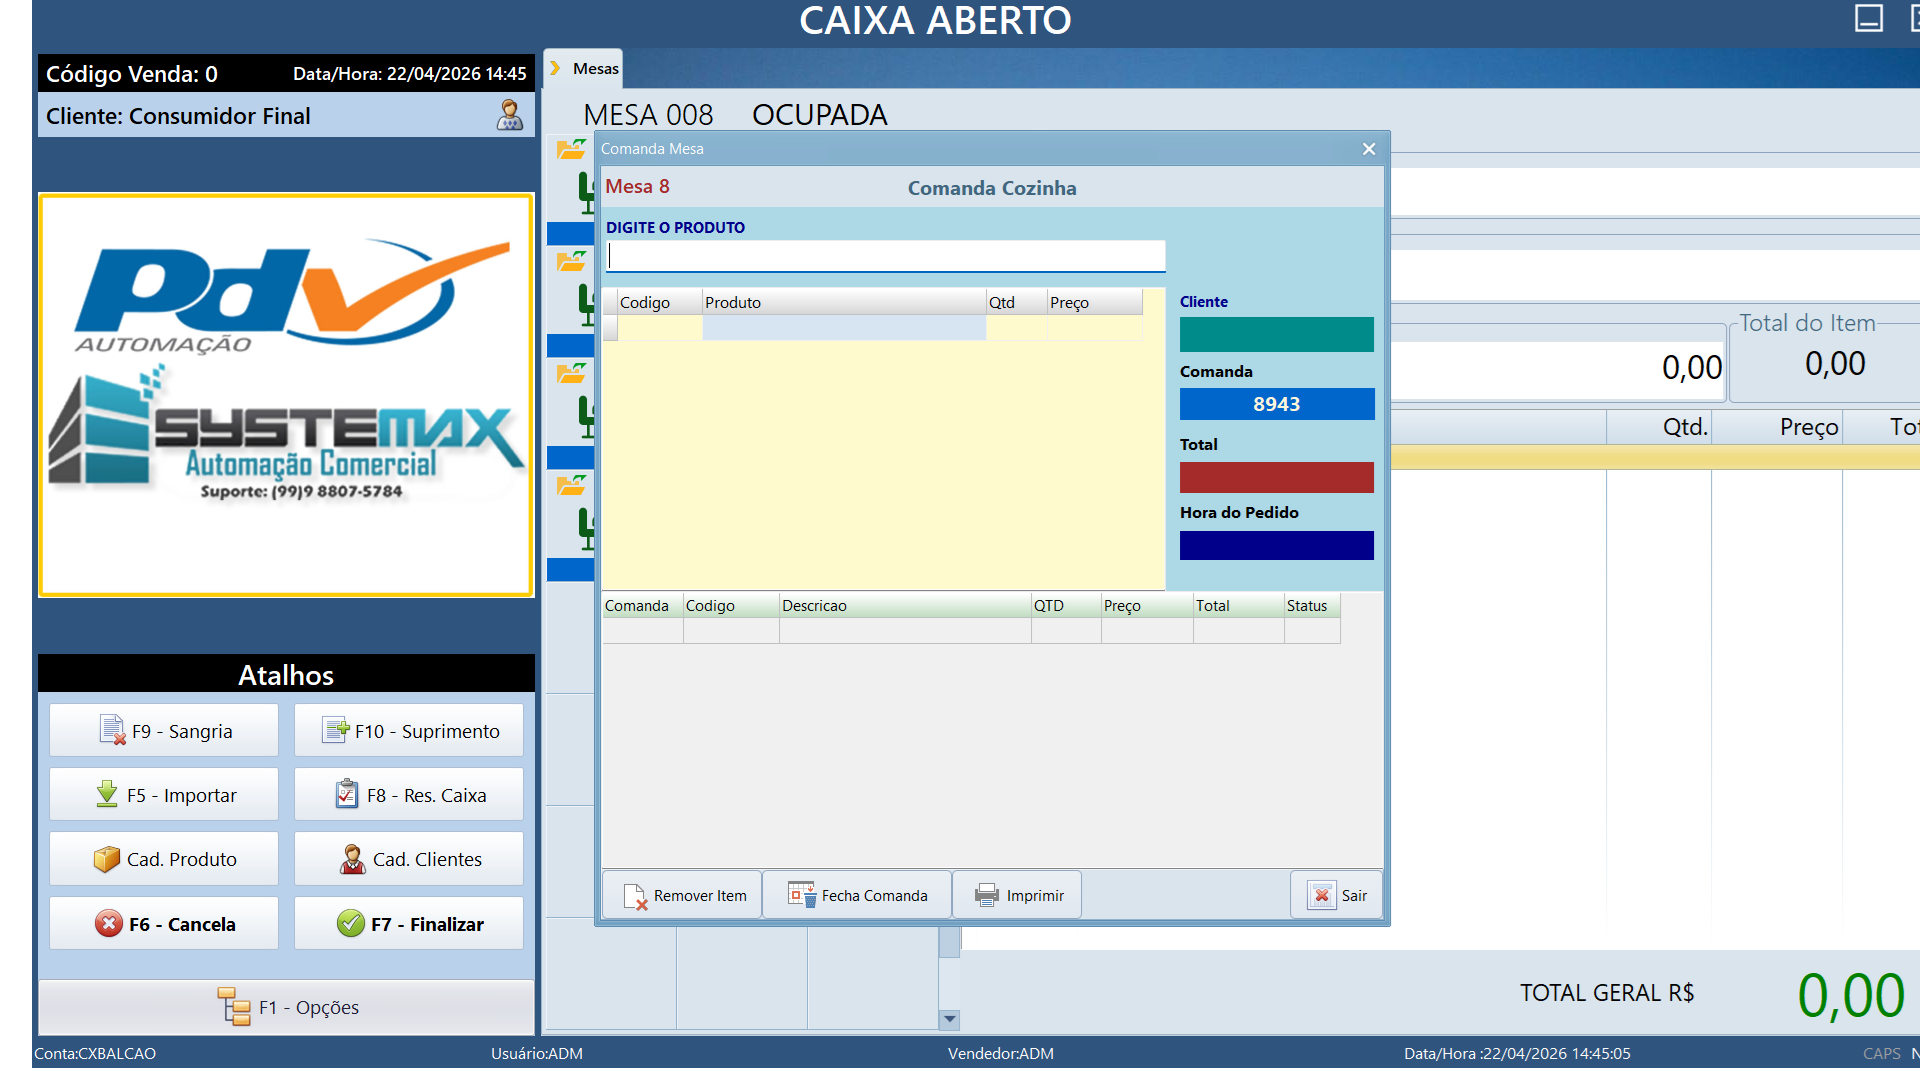Click the Sair red X icon

pos(1322,895)
